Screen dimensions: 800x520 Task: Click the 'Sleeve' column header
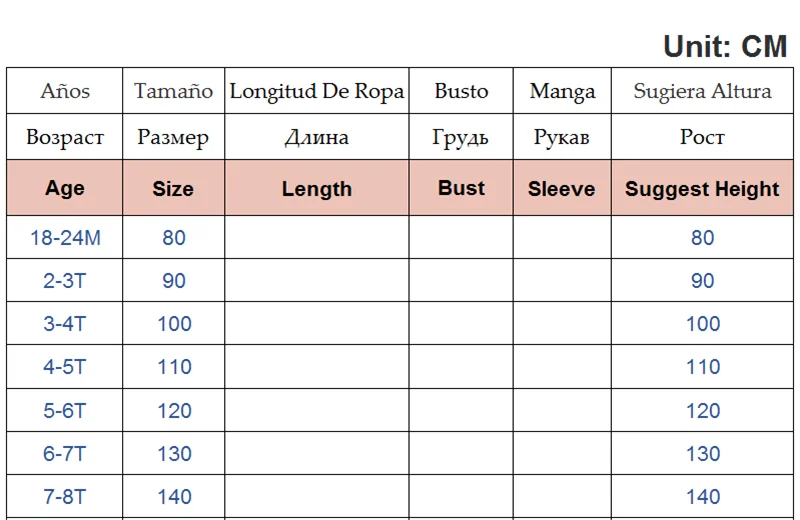(x=562, y=188)
